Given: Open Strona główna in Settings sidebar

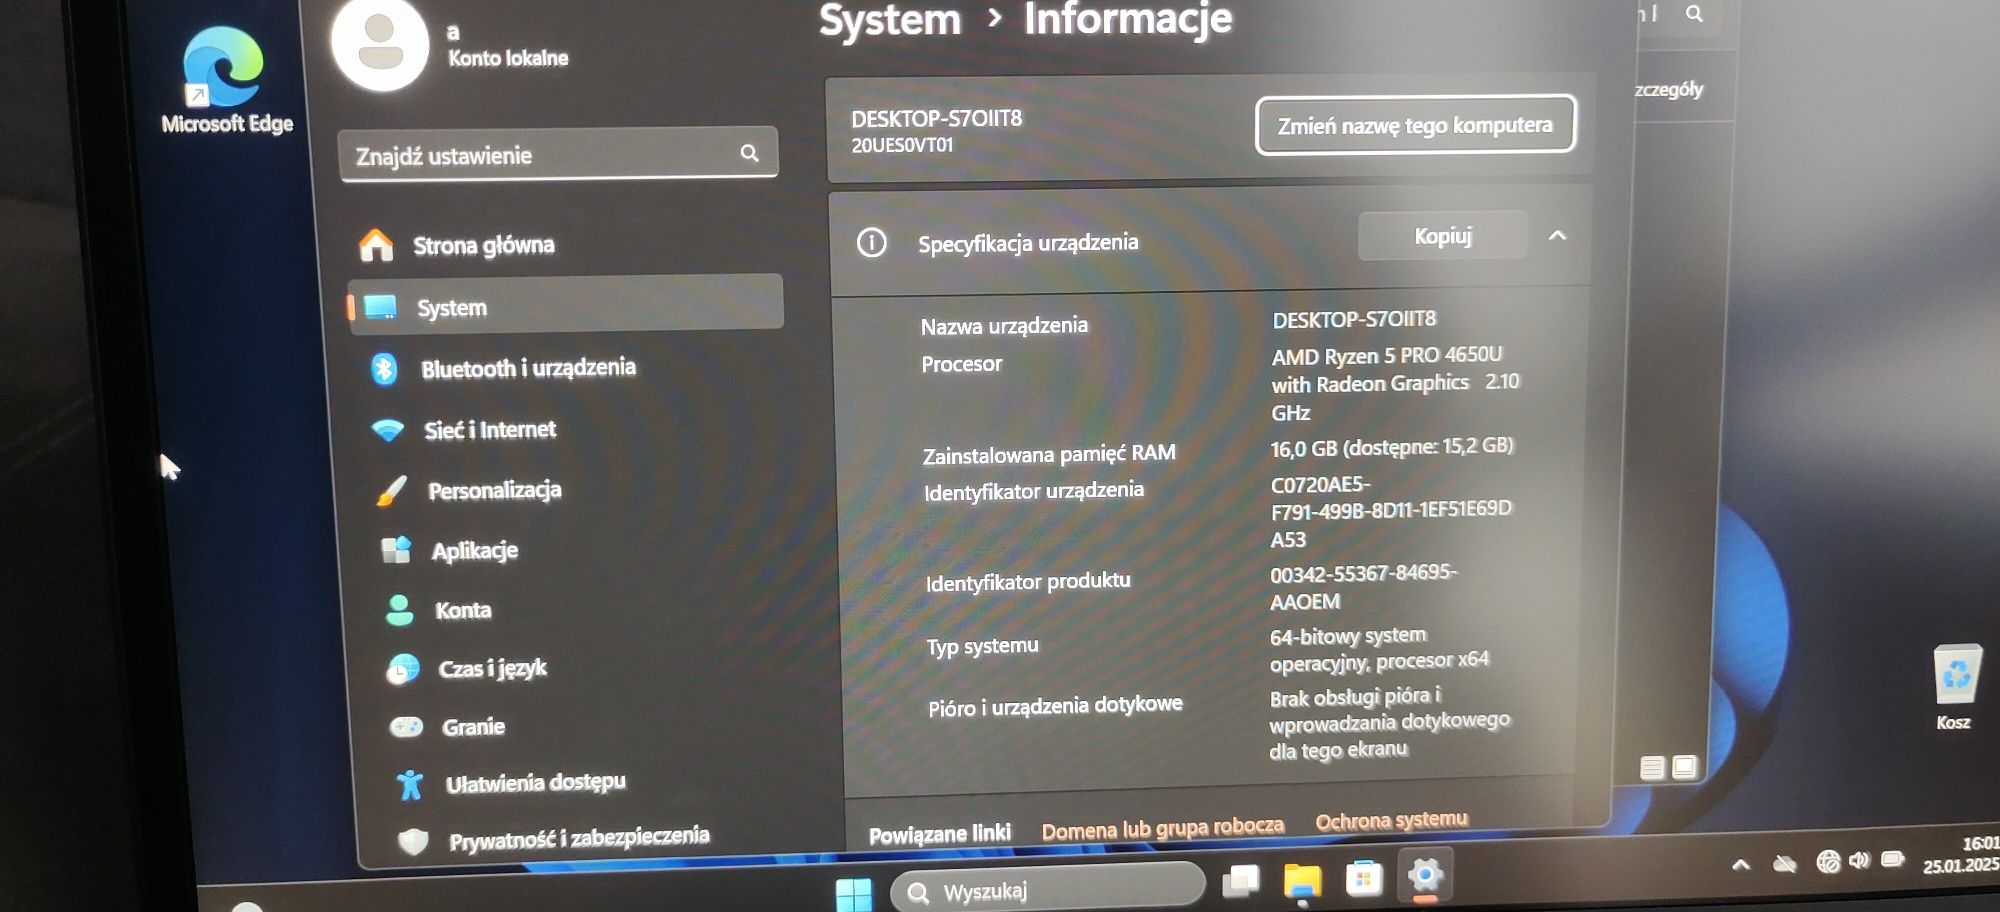Looking at the screenshot, I should coord(457,245).
